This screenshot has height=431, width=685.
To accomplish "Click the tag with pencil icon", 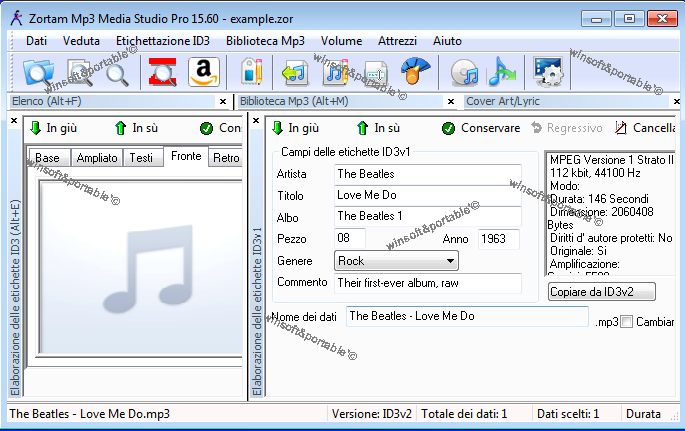I will coord(252,72).
